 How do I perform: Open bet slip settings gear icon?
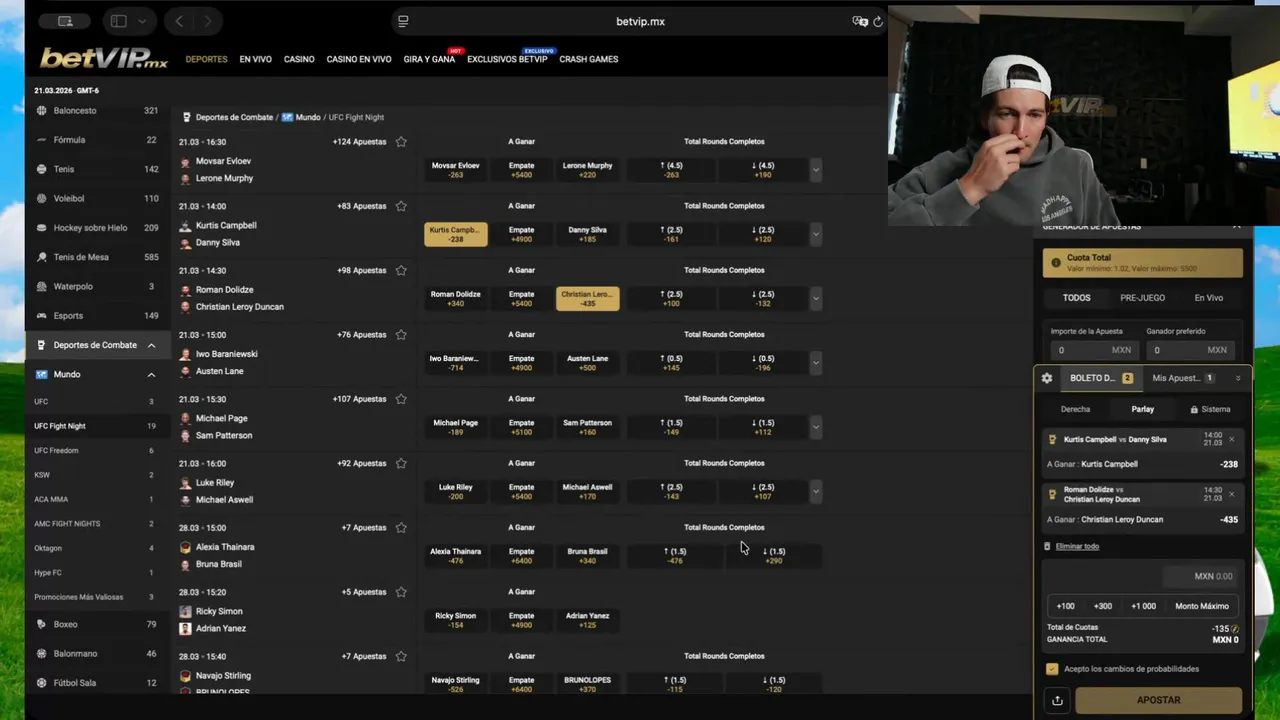pyautogui.click(x=1047, y=378)
